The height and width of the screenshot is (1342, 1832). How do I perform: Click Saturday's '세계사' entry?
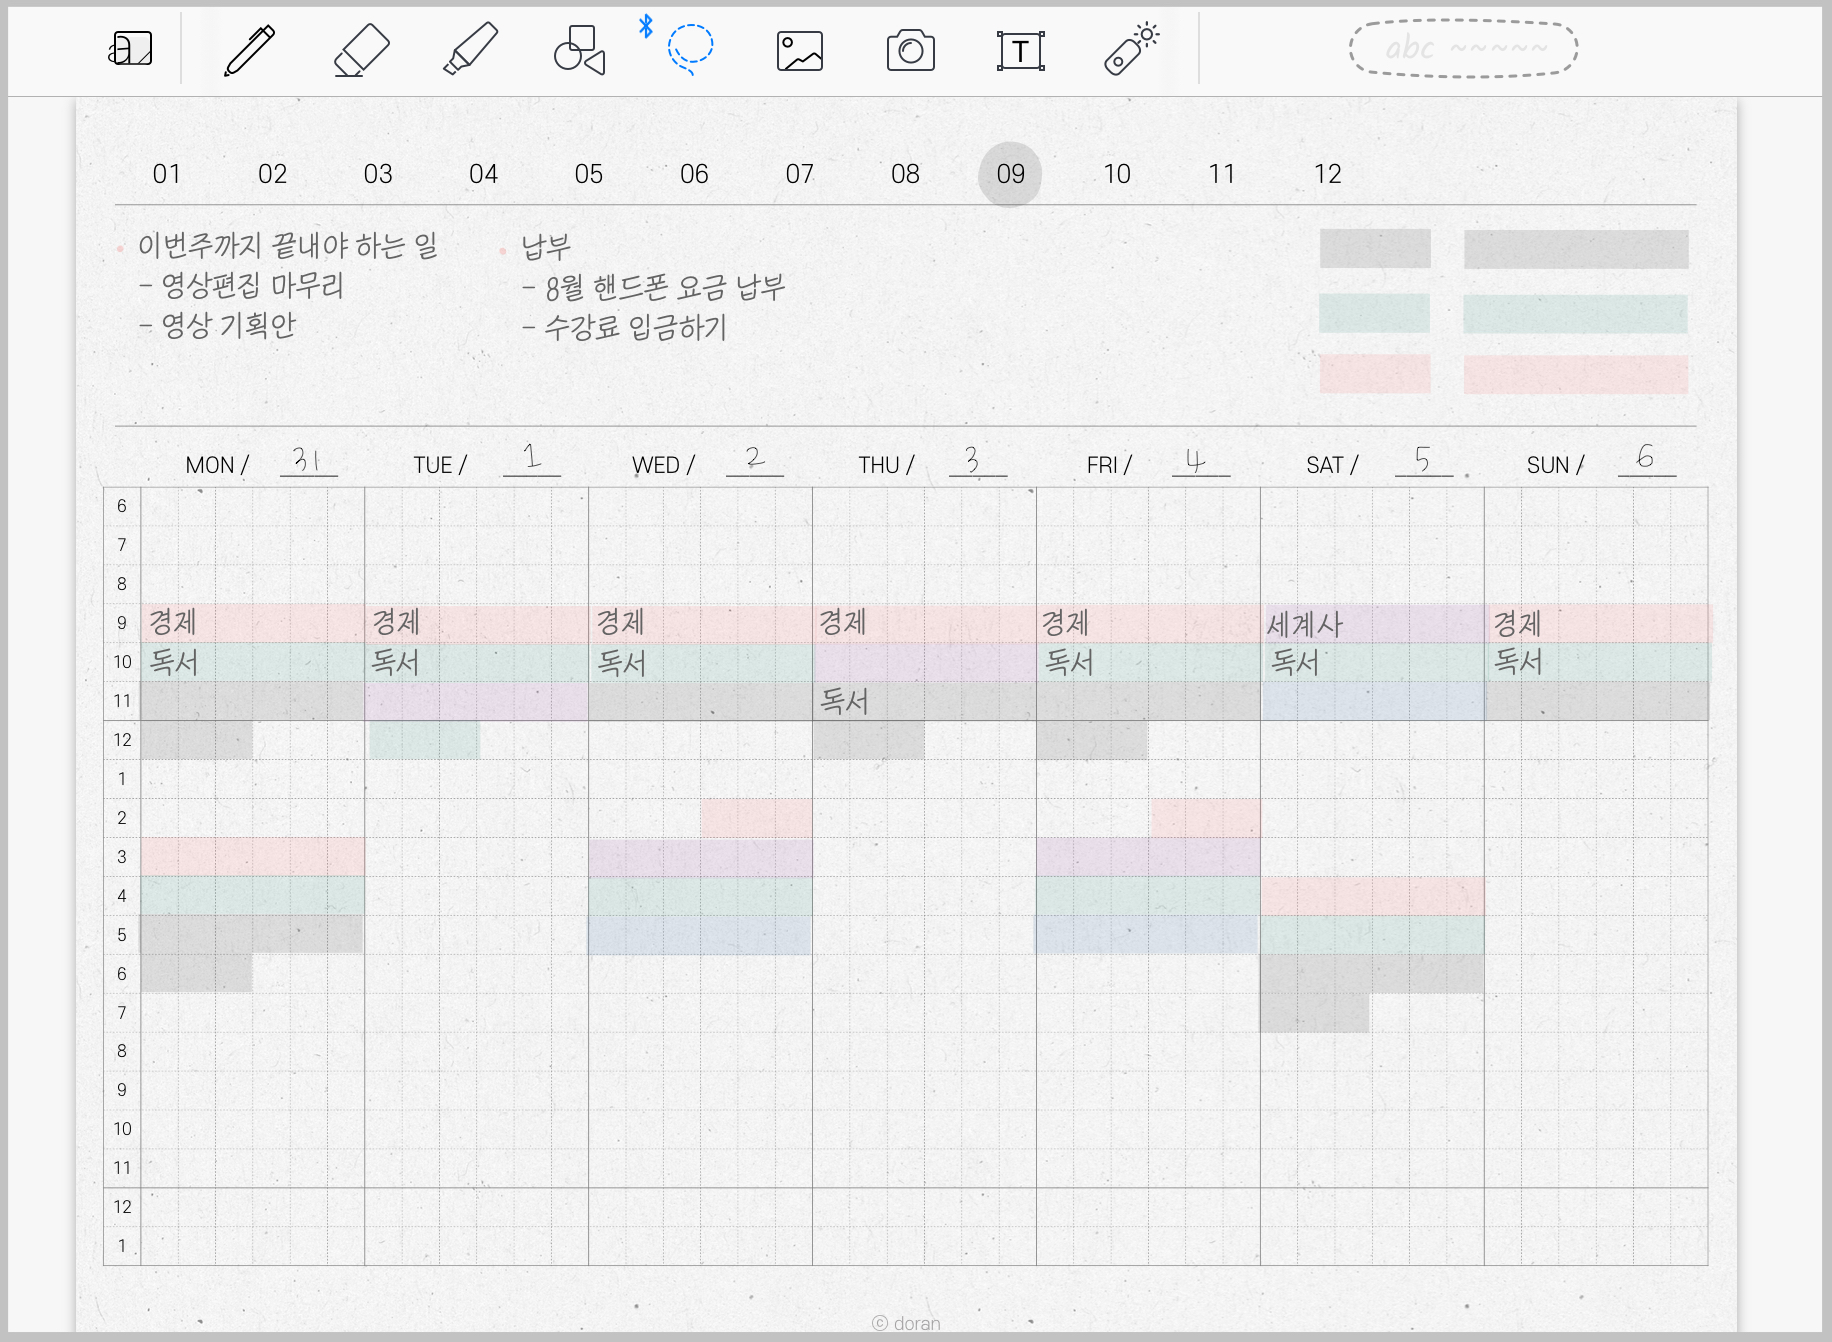(1304, 625)
